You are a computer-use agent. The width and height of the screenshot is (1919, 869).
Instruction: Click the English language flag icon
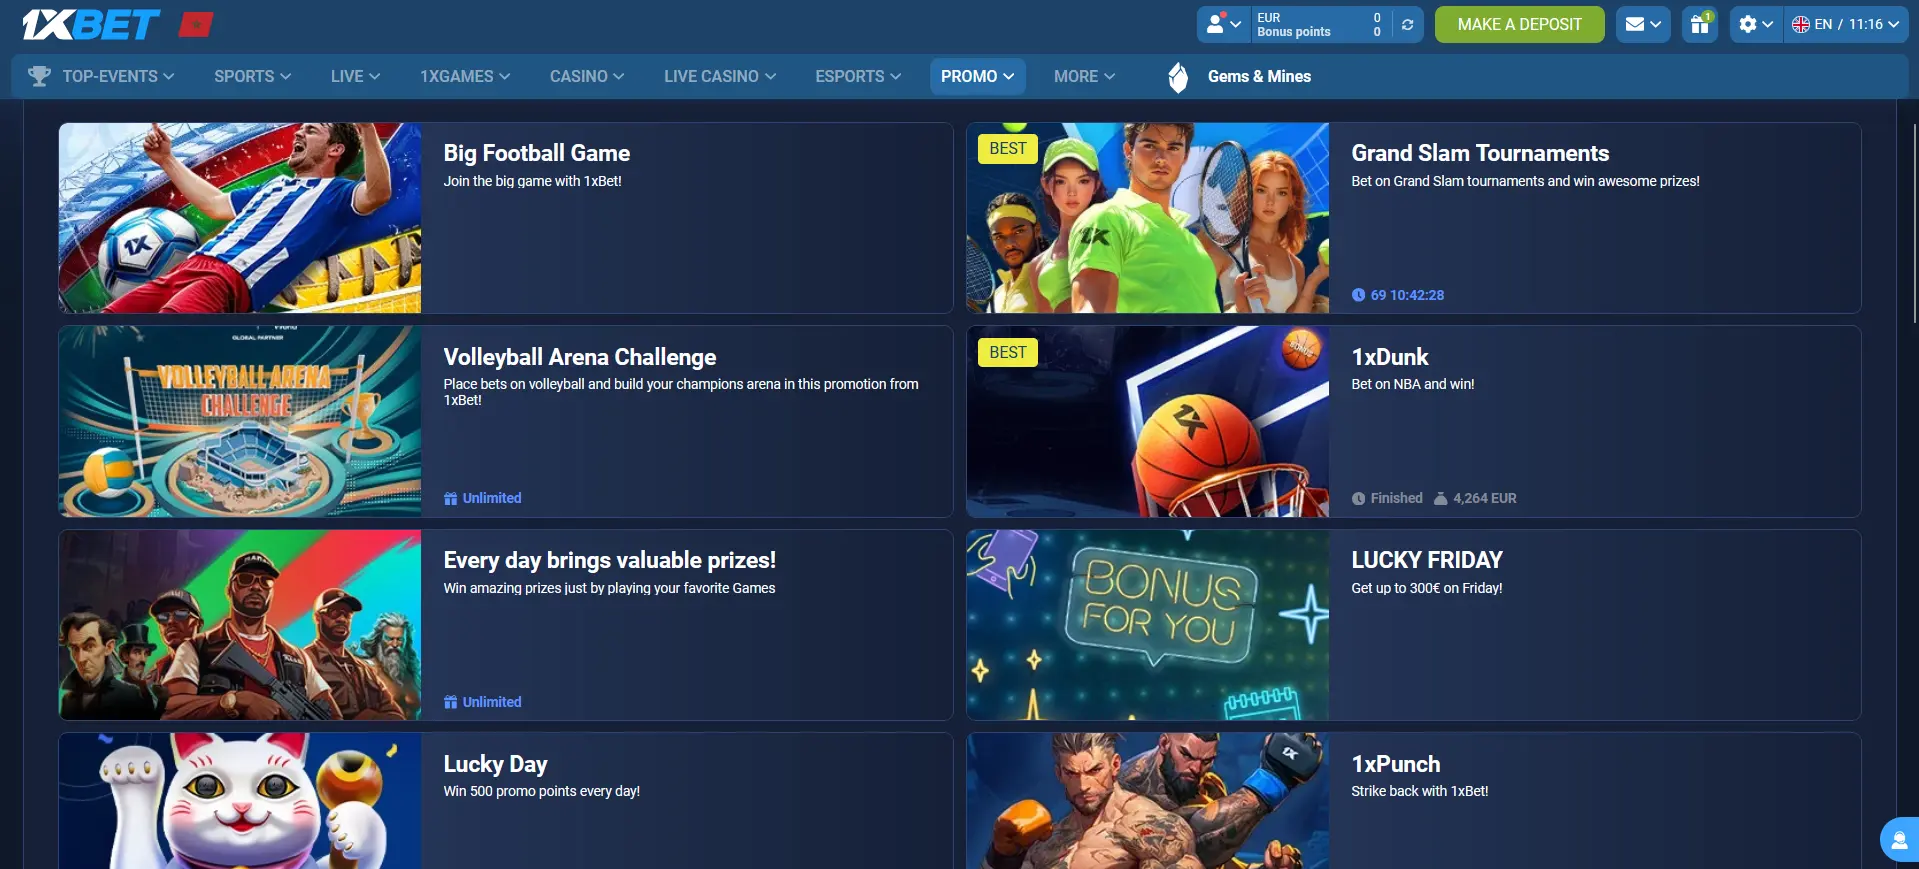pyautogui.click(x=1801, y=24)
